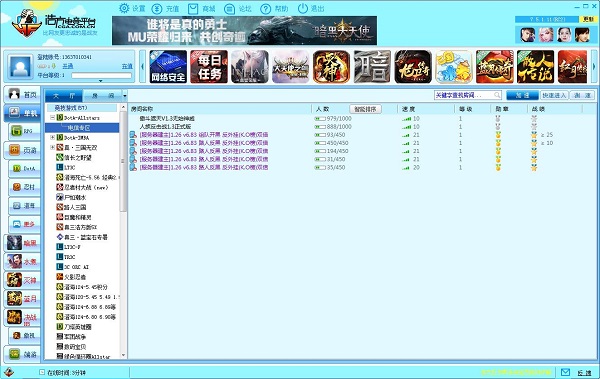Open the 水浒 sidebar game entry
Screen dimensions: 600x379
22,262
